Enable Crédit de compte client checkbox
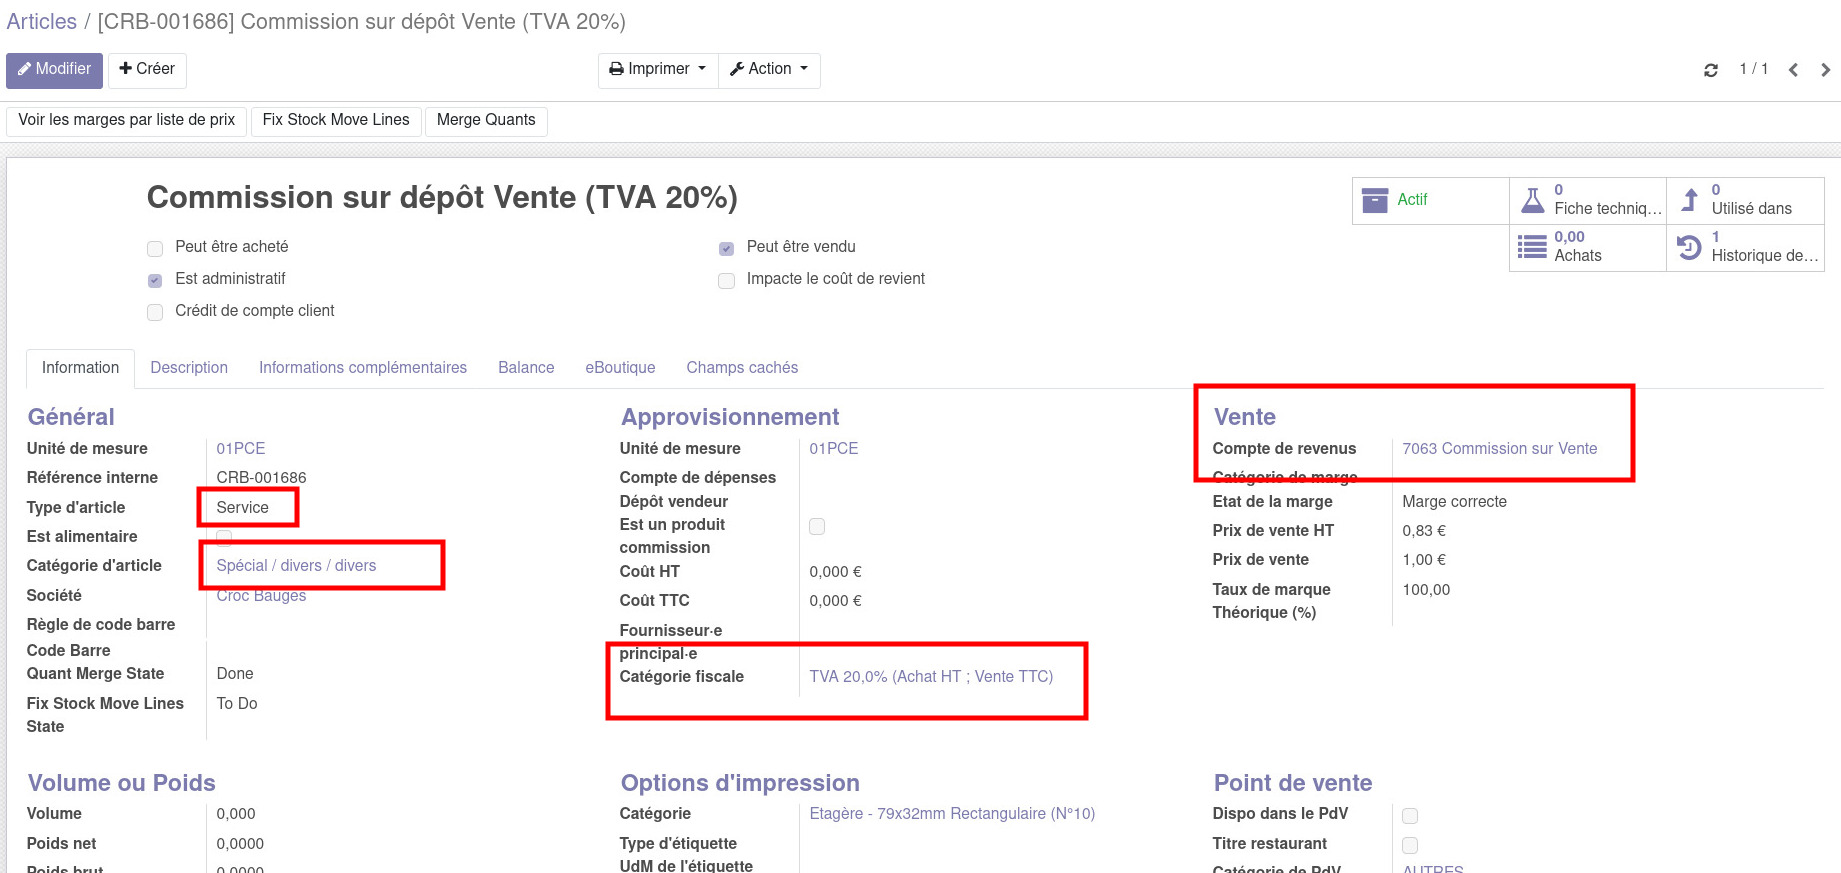The height and width of the screenshot is (873, 1841). pos(155,313)
